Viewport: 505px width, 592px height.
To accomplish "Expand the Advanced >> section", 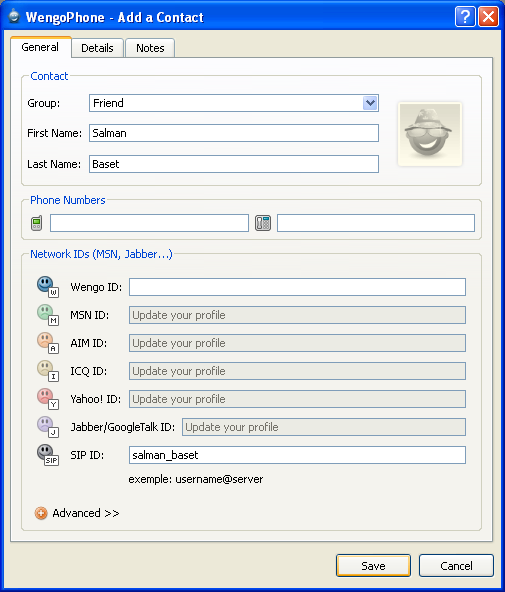I will click(x=86, y=513).
